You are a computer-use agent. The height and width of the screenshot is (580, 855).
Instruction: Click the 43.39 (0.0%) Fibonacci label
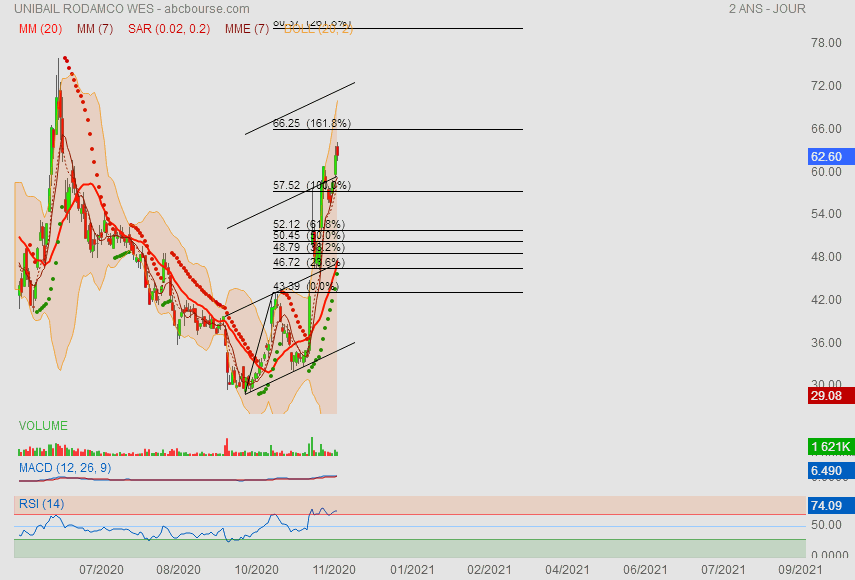click(306, 286)
